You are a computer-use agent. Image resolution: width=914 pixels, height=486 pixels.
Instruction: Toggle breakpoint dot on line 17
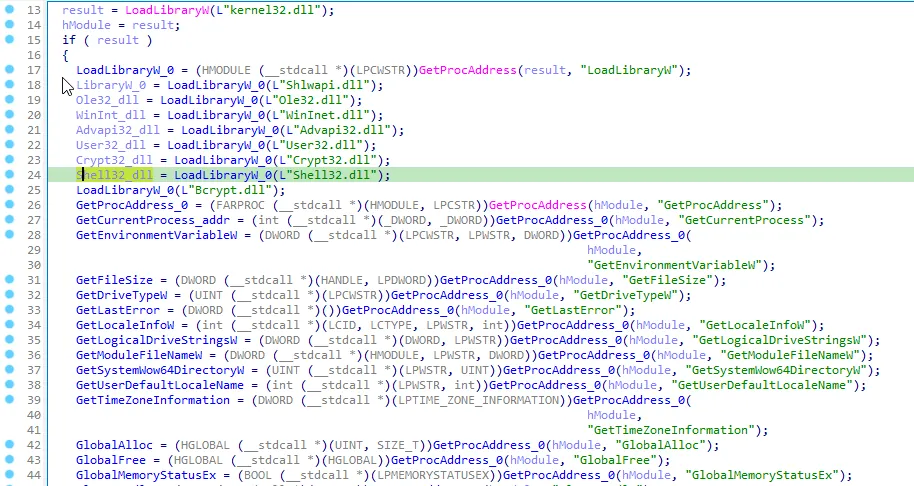(x=9, y=69)
